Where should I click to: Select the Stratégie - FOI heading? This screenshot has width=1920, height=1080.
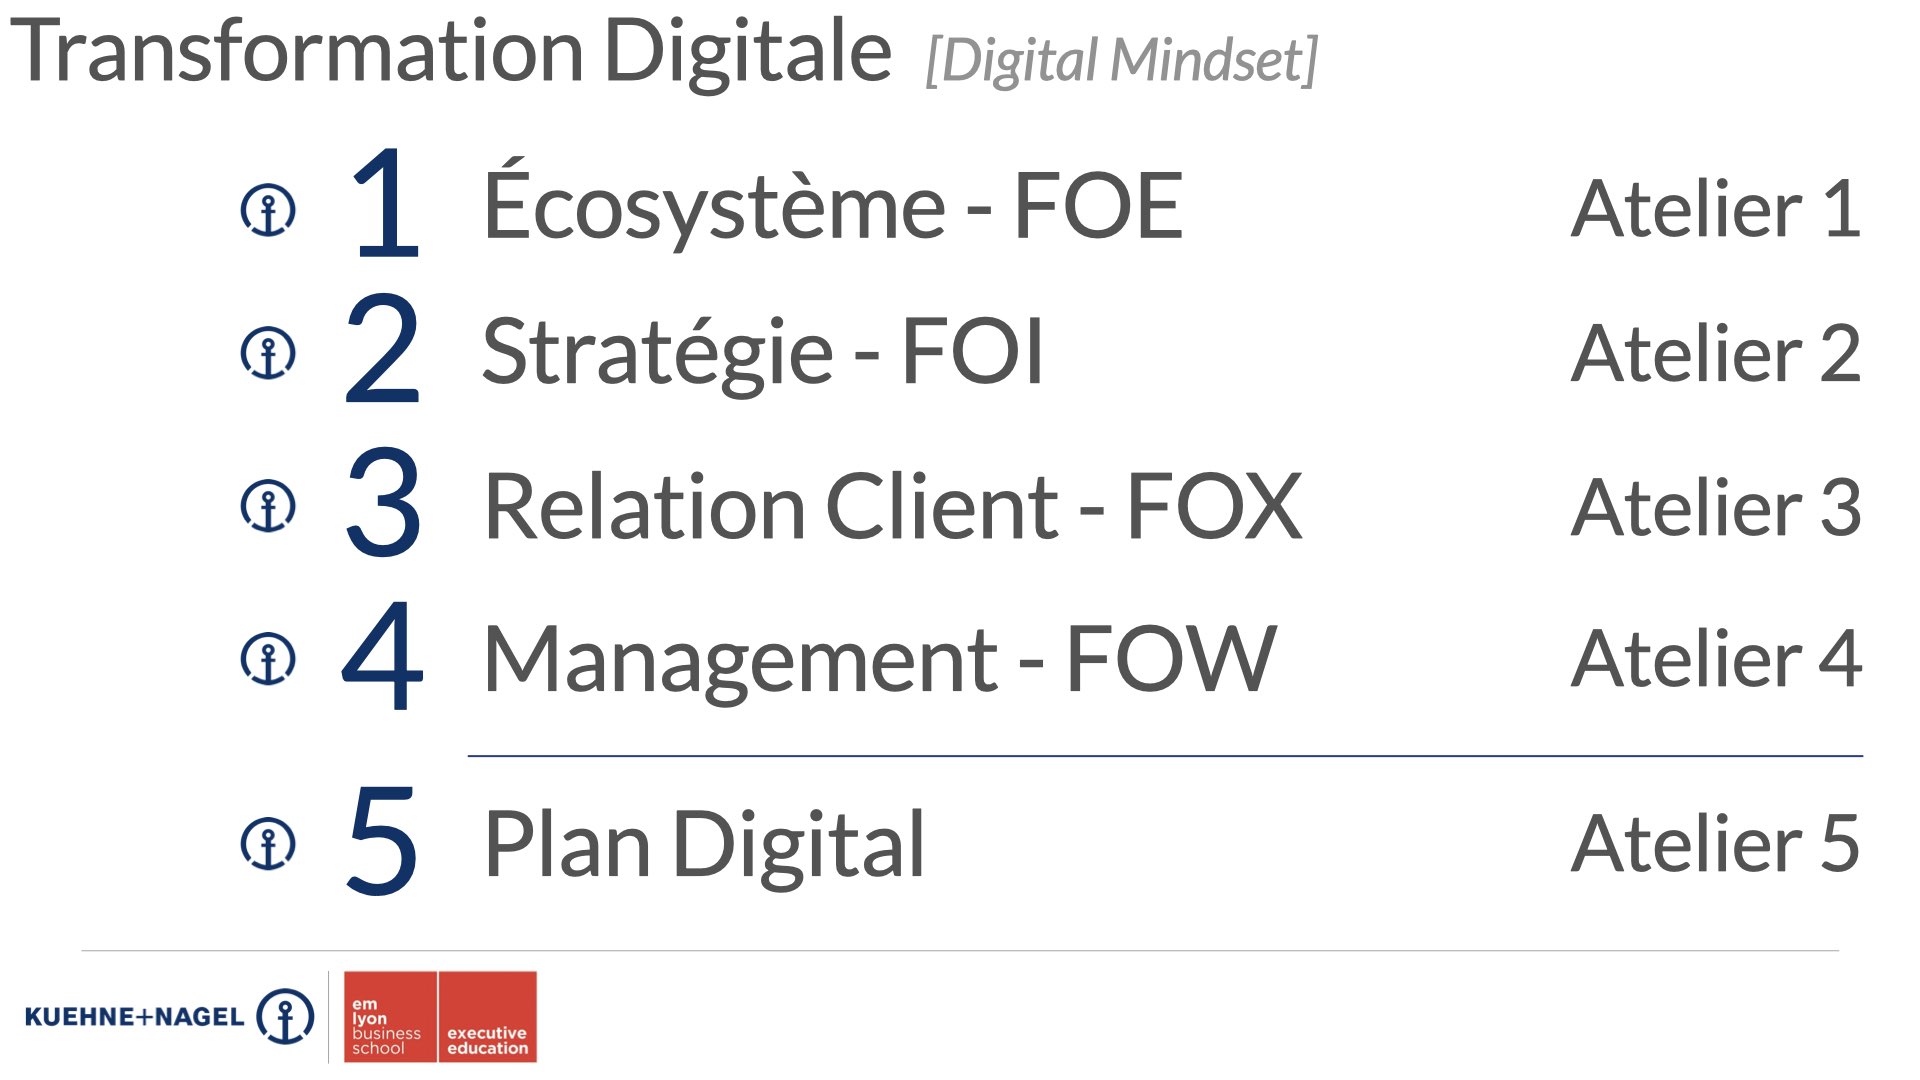[x=763, y=352]
